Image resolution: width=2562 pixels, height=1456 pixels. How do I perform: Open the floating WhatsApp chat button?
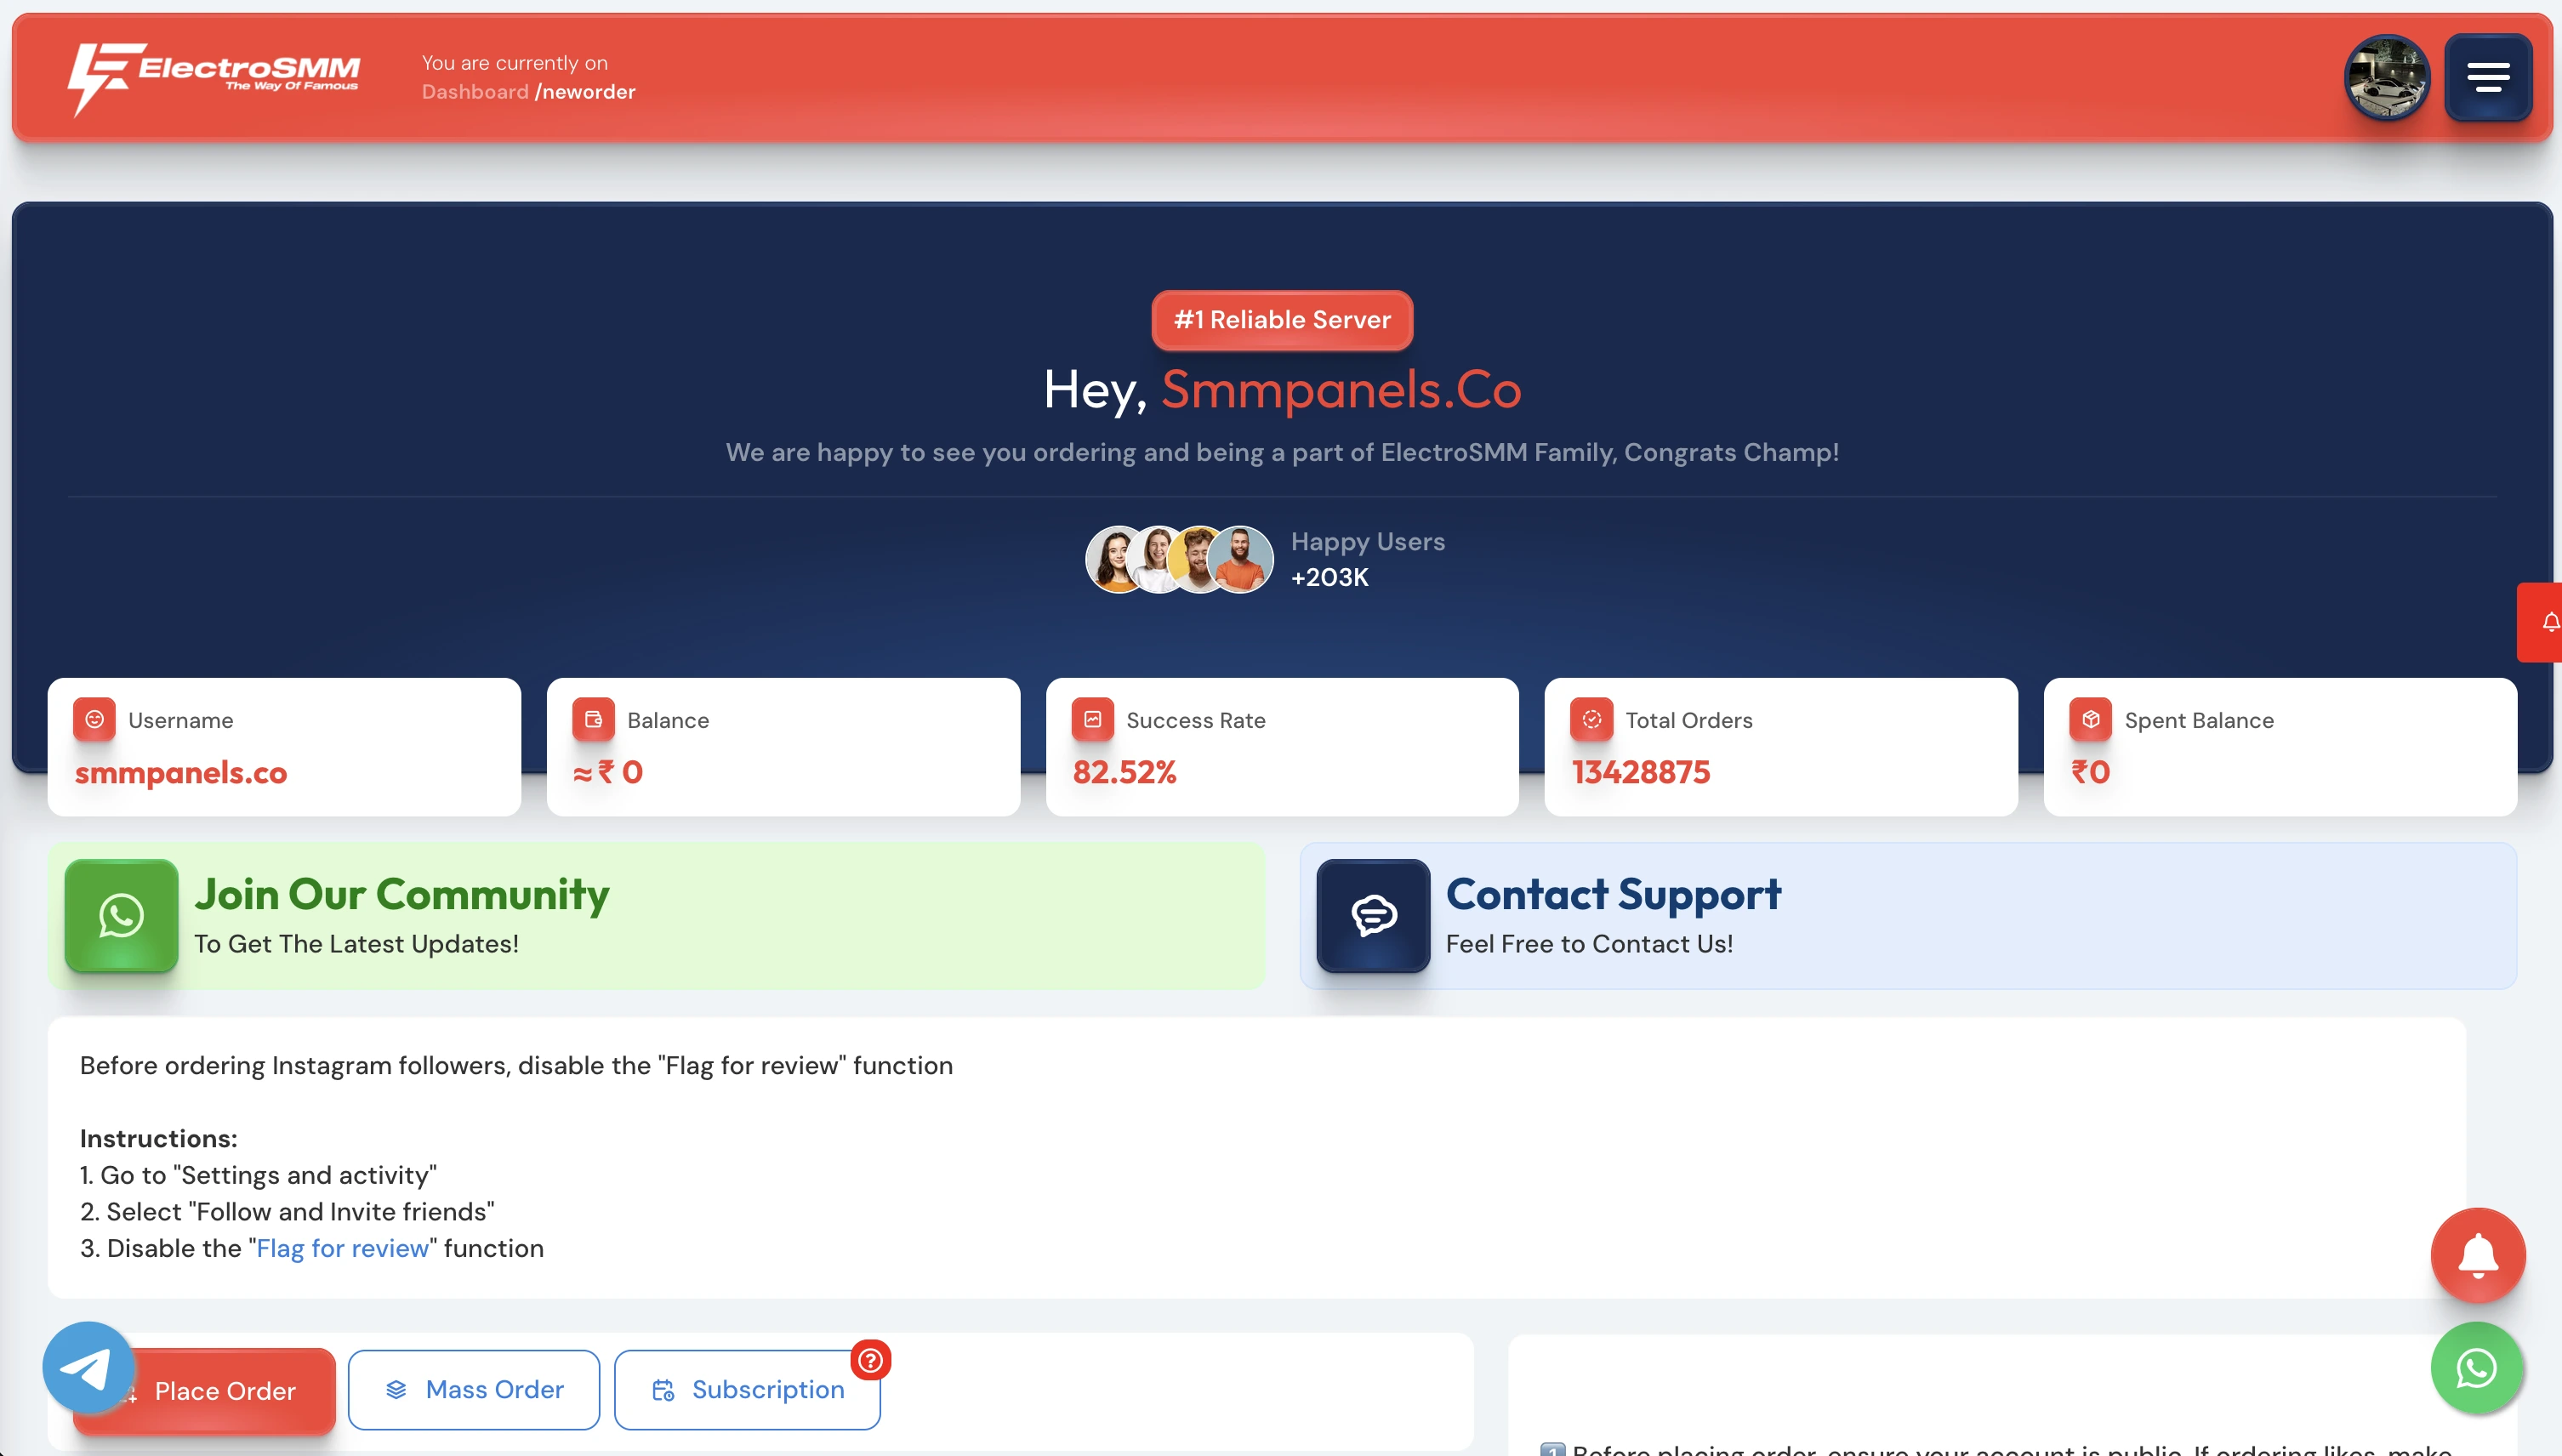(x=2476, y=1367)
